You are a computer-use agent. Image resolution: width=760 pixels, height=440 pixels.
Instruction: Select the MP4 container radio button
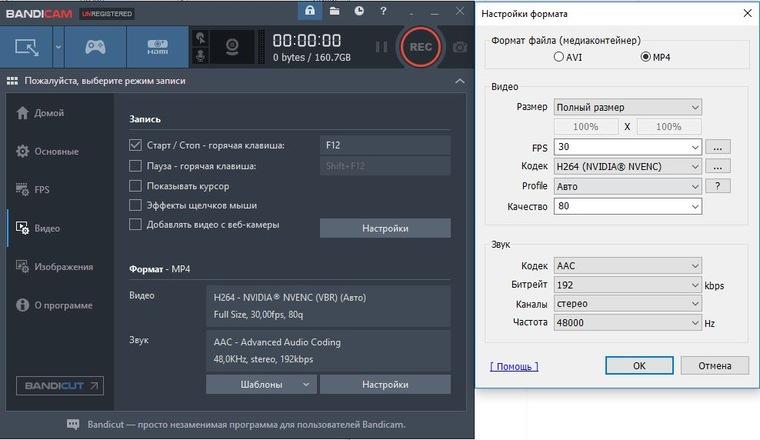tap(646, 57)
